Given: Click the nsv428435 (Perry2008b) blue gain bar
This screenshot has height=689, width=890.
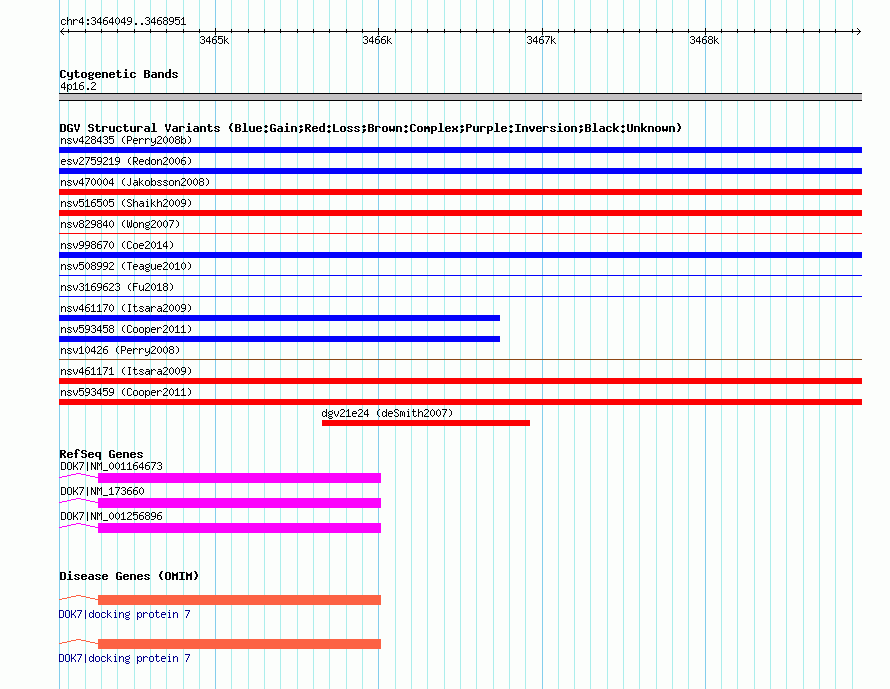Looking at the screenshot, I should coord(460,150).
